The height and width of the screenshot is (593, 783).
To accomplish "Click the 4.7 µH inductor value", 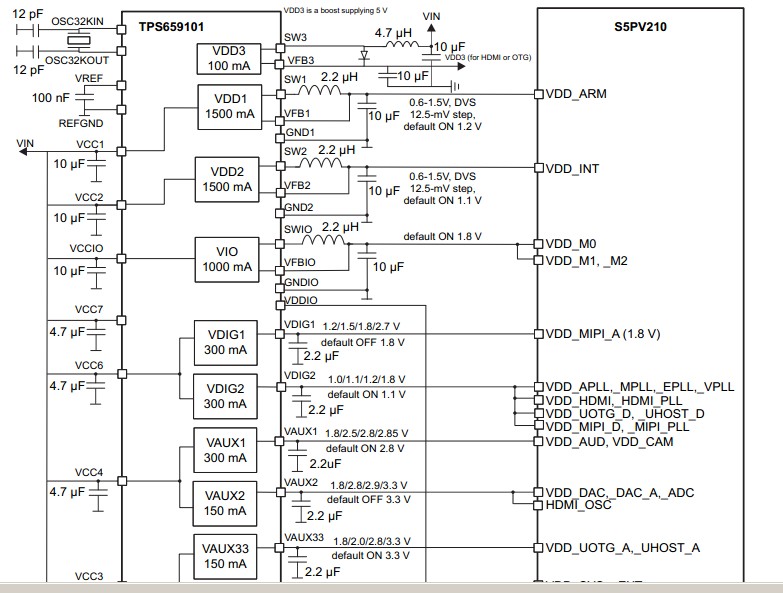I will (x=393, y=33).
